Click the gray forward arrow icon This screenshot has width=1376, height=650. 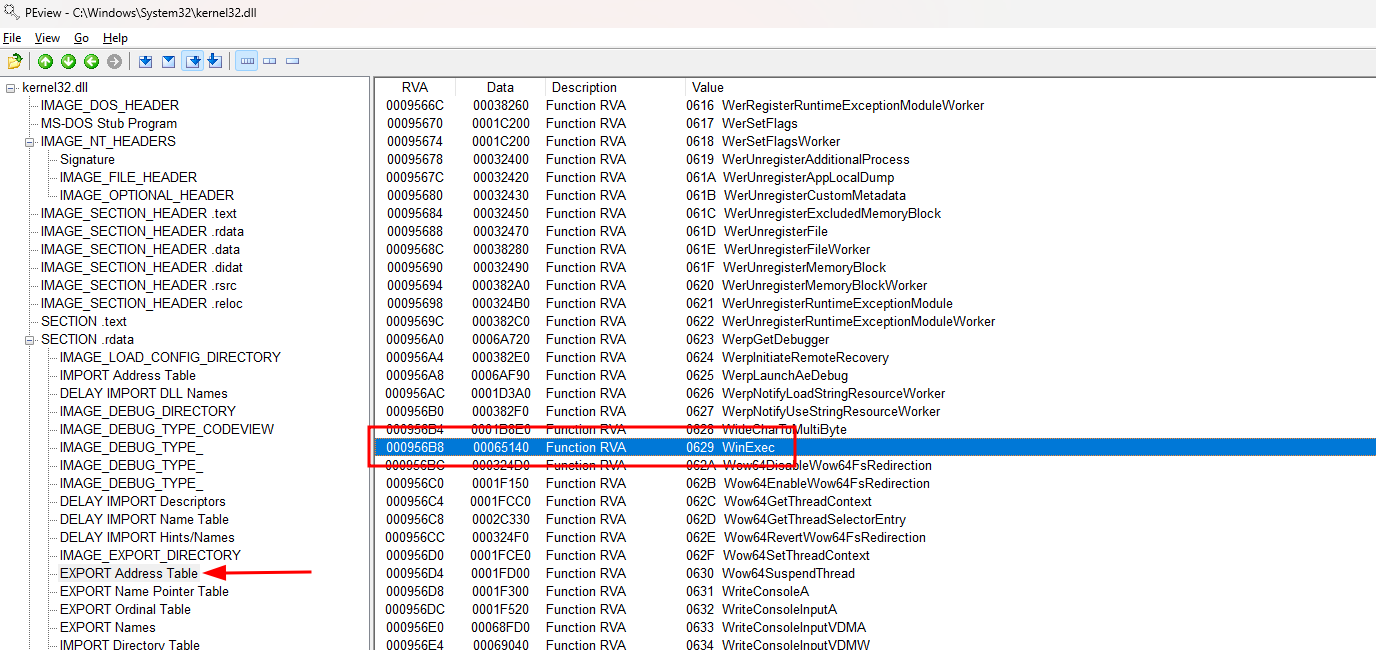click(114, 62)
